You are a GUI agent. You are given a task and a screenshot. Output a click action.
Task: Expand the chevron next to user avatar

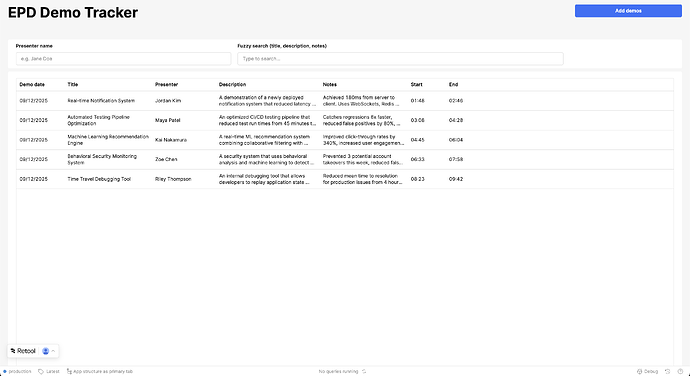(53, 351)
